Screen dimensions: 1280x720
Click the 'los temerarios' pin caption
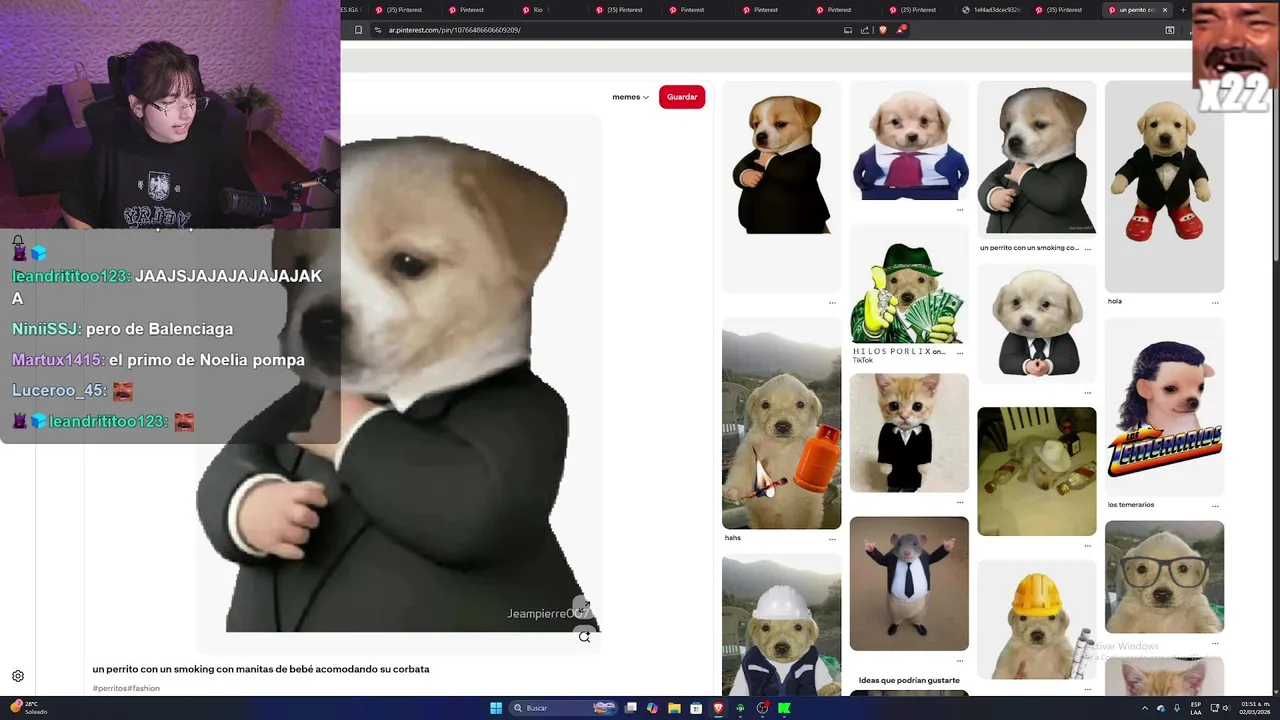[1131, 505]
